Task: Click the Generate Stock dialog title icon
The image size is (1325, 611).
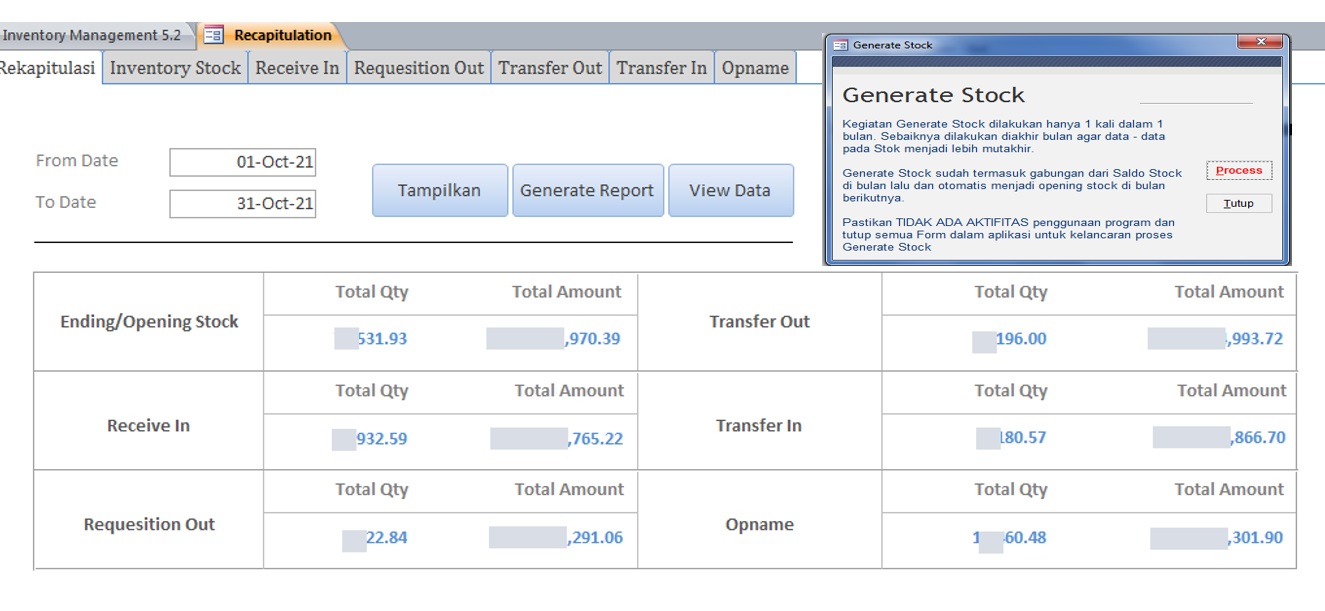Action: 840,45
